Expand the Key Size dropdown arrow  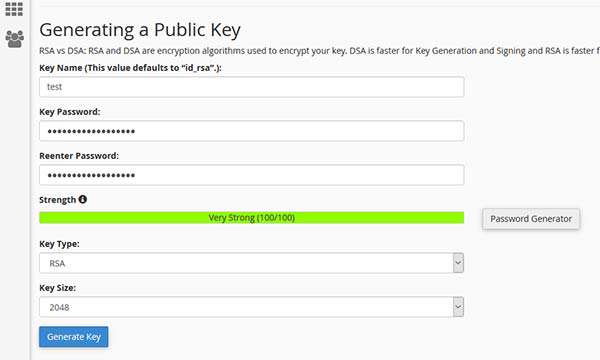click(x=458, y=307)
